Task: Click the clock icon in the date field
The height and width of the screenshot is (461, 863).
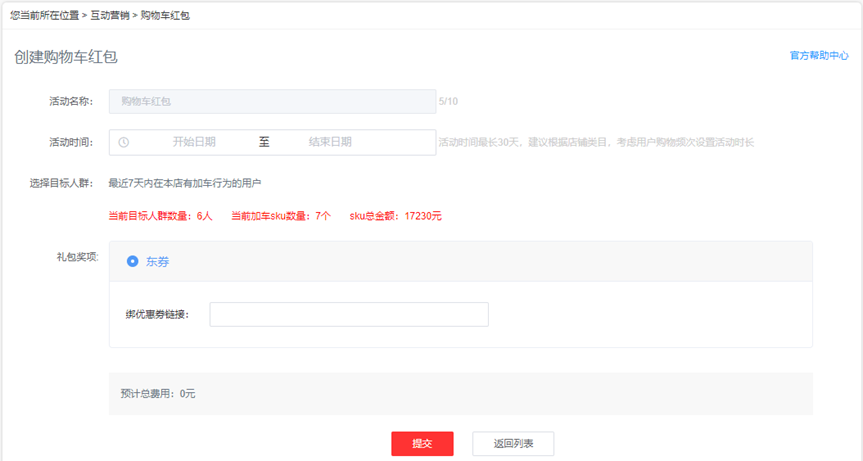Action: [x=124, y=142]
